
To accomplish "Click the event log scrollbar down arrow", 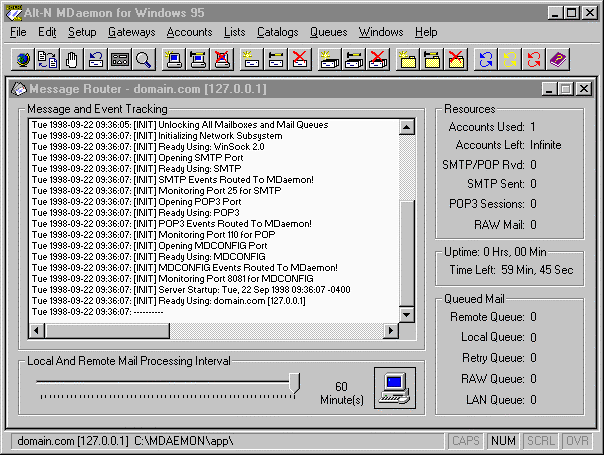I will 406,315.
